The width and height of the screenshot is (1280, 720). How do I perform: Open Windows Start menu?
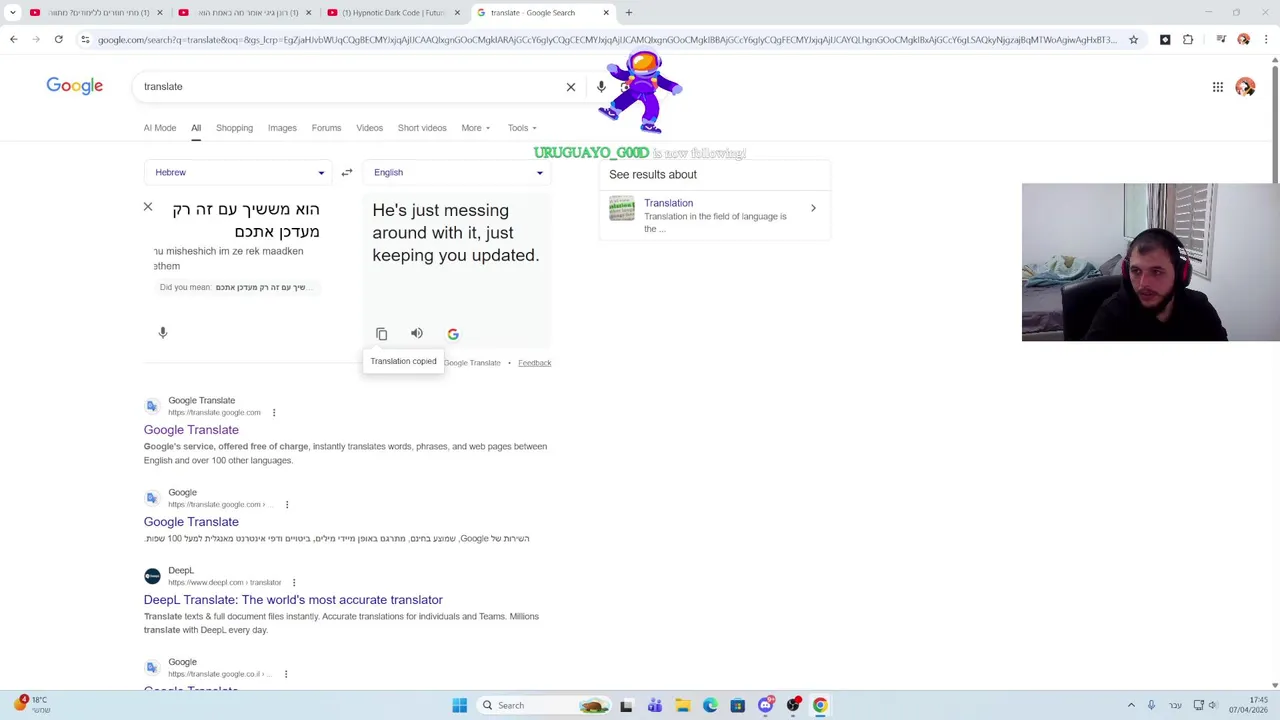pos(459,705)
